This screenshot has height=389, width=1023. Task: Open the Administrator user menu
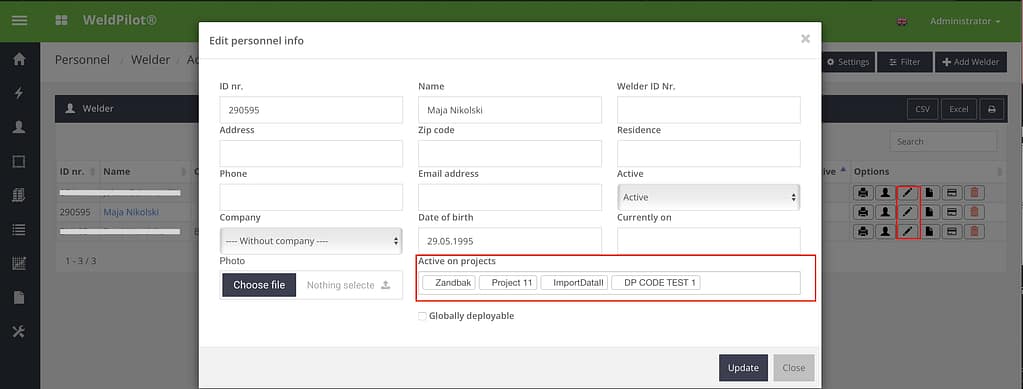[965, 22]
